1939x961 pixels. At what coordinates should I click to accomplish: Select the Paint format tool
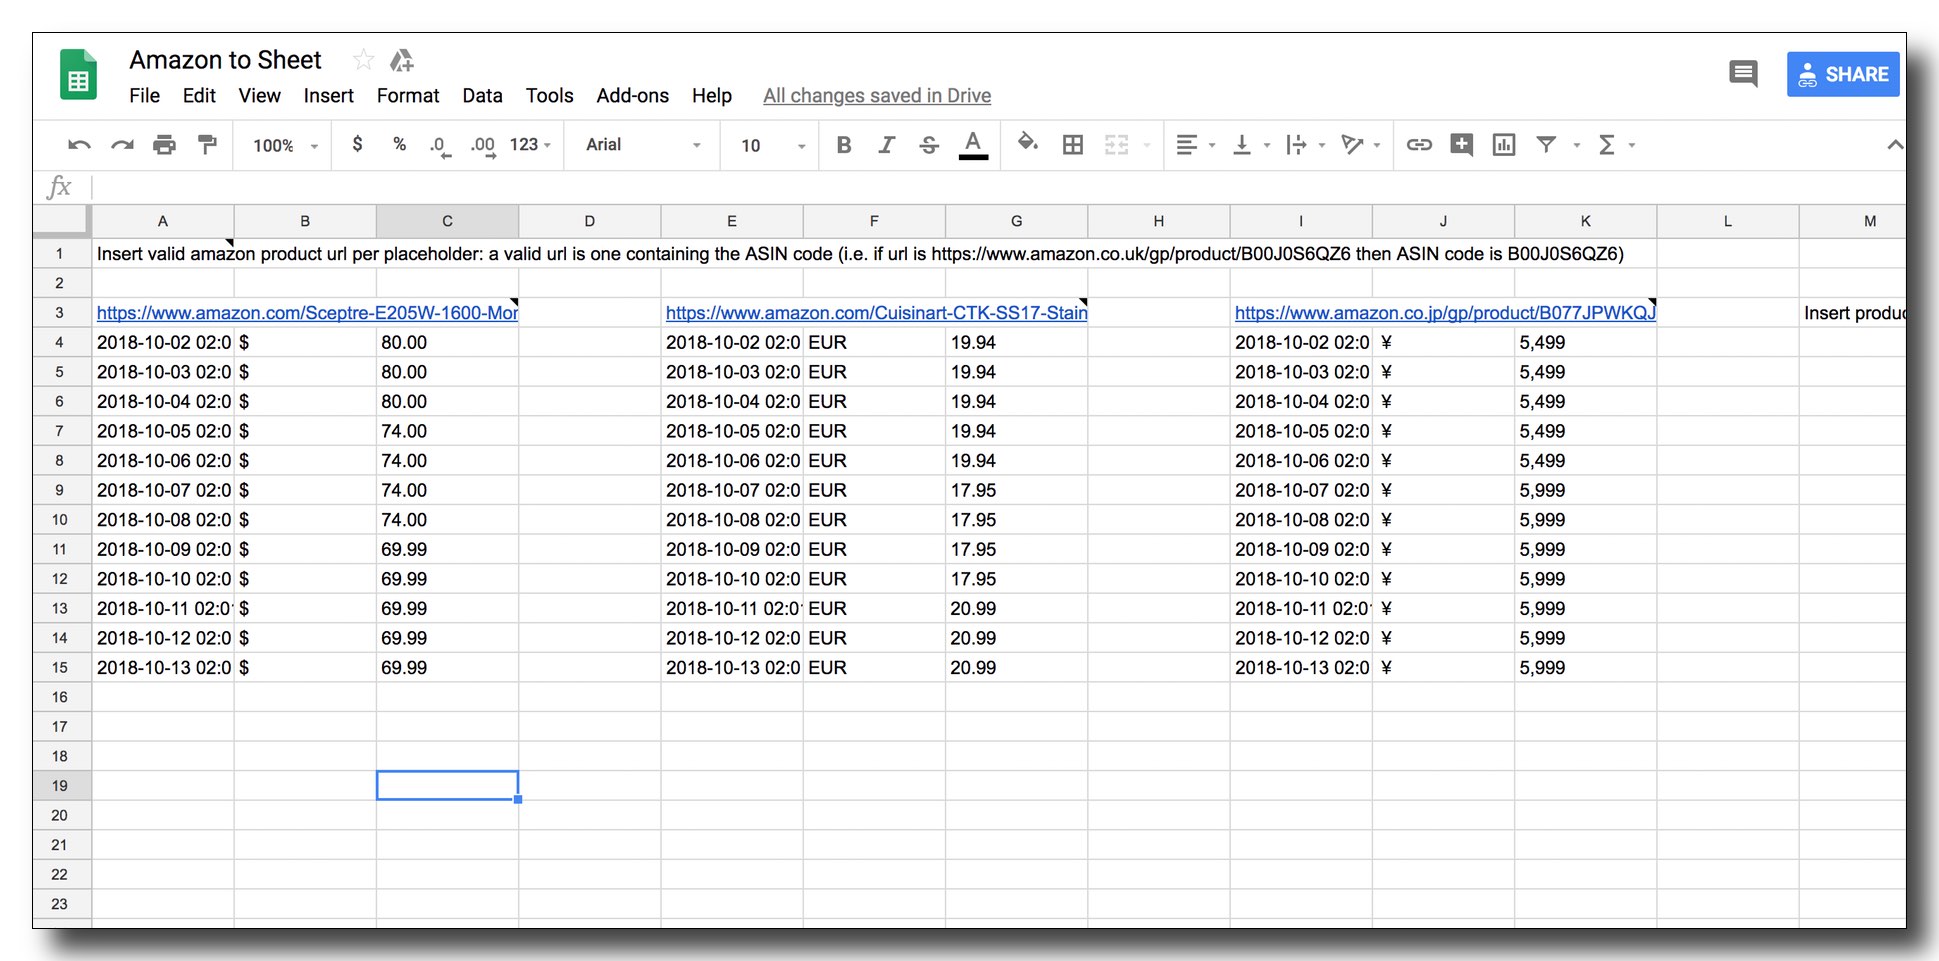207,145
